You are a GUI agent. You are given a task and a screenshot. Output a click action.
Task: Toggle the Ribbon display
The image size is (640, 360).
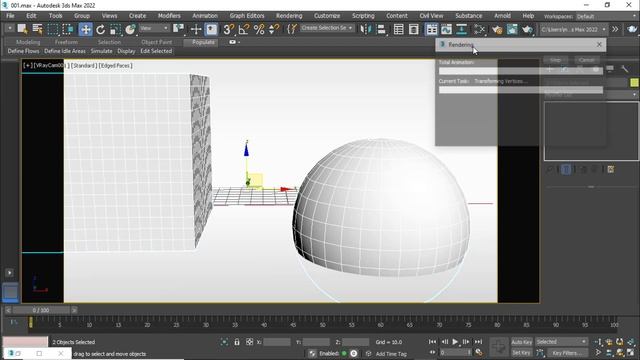(431, 29)
